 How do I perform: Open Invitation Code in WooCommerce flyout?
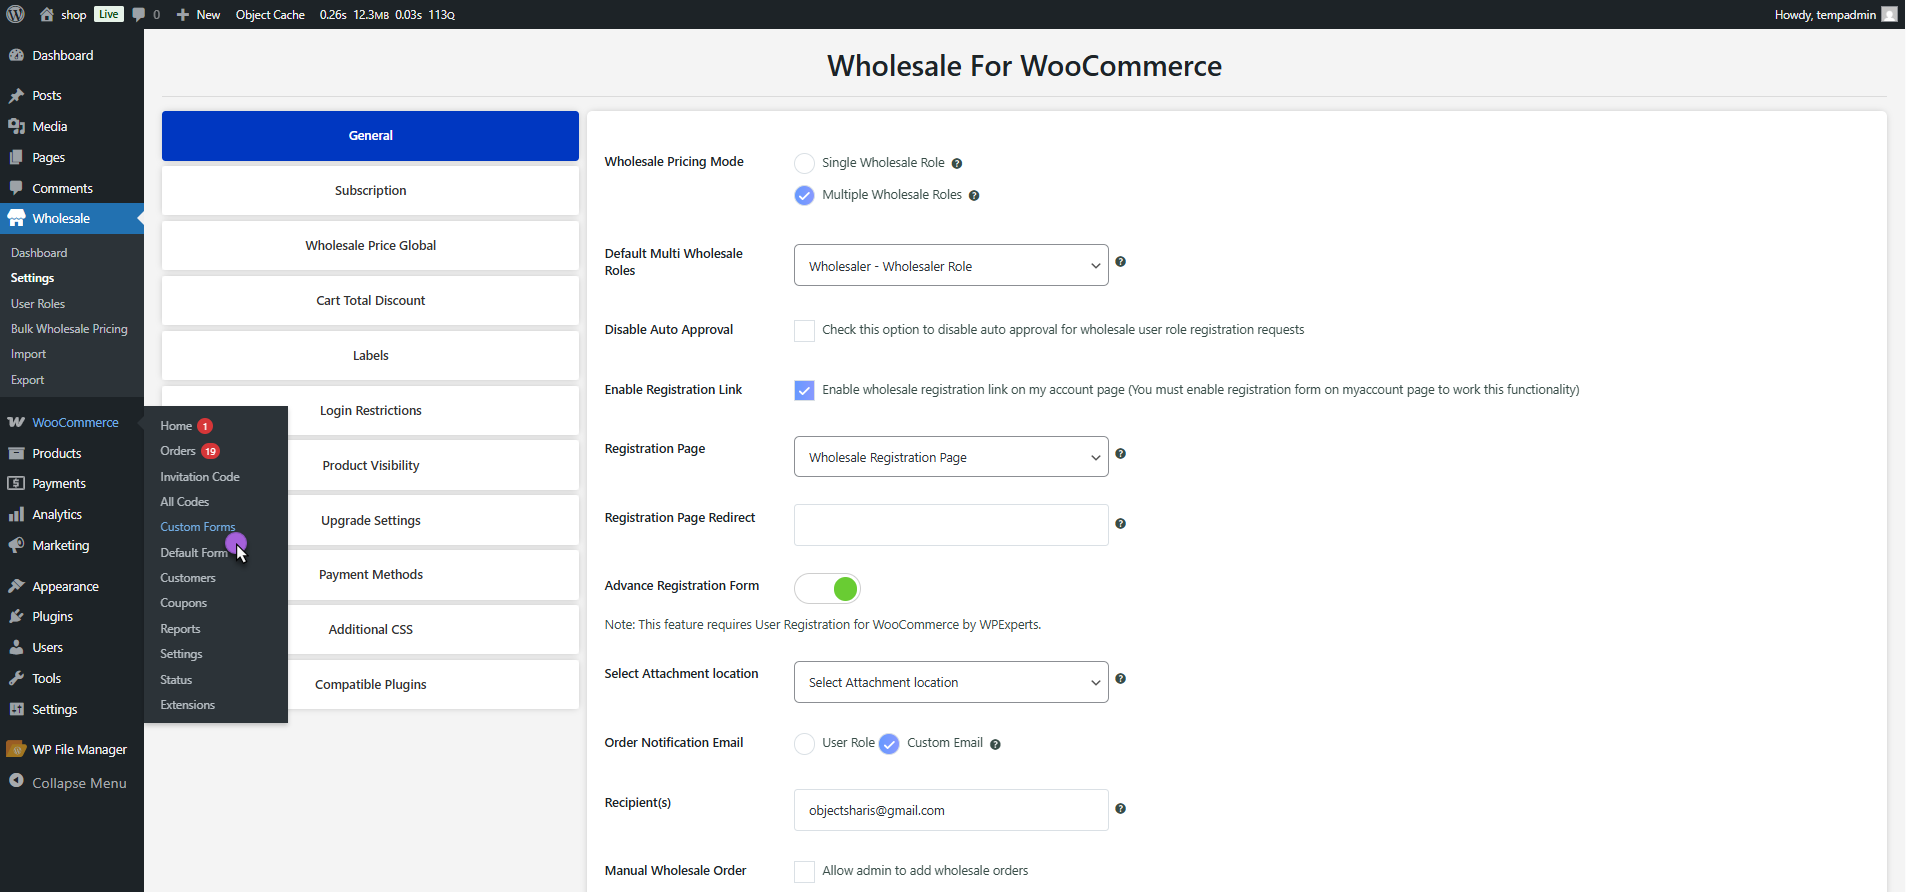(x=200, y=477)
